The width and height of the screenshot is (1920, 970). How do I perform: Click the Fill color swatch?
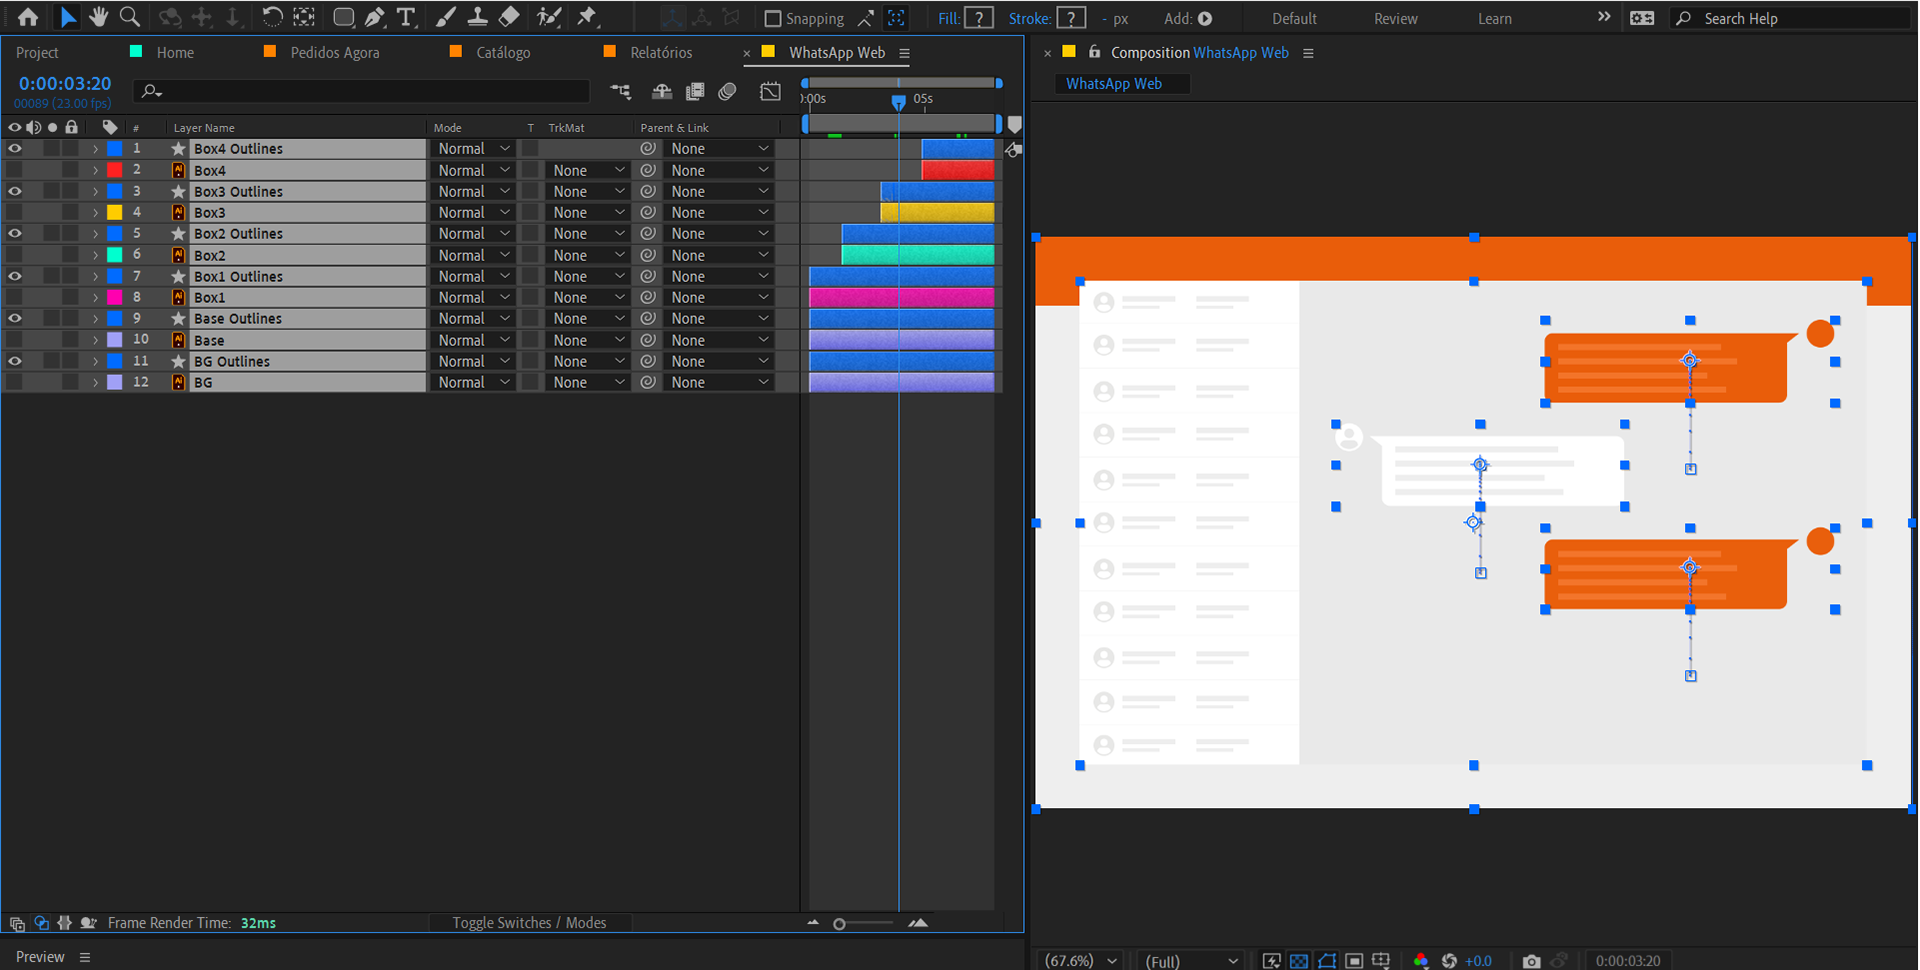(980, 18)
